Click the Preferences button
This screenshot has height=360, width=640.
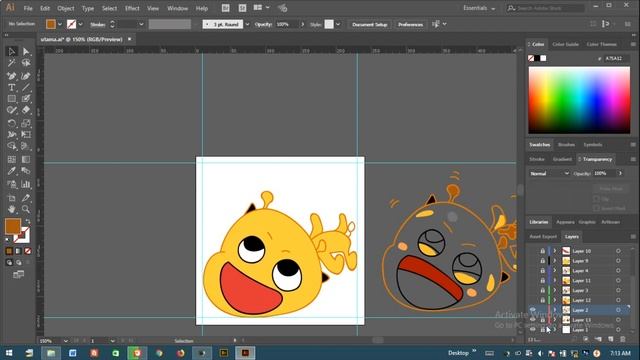[x=411, y=24]
